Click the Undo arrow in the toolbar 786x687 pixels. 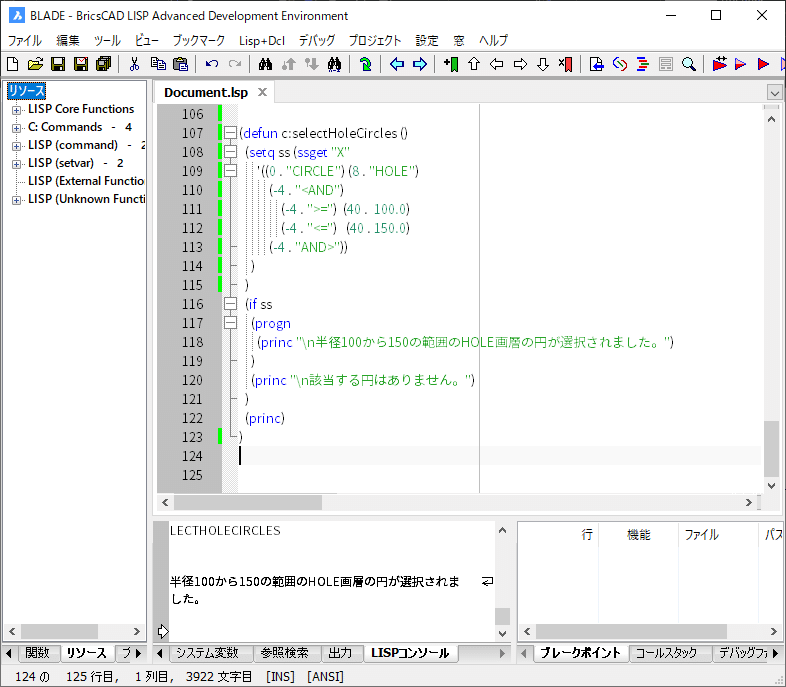click(x=211, y=64)
